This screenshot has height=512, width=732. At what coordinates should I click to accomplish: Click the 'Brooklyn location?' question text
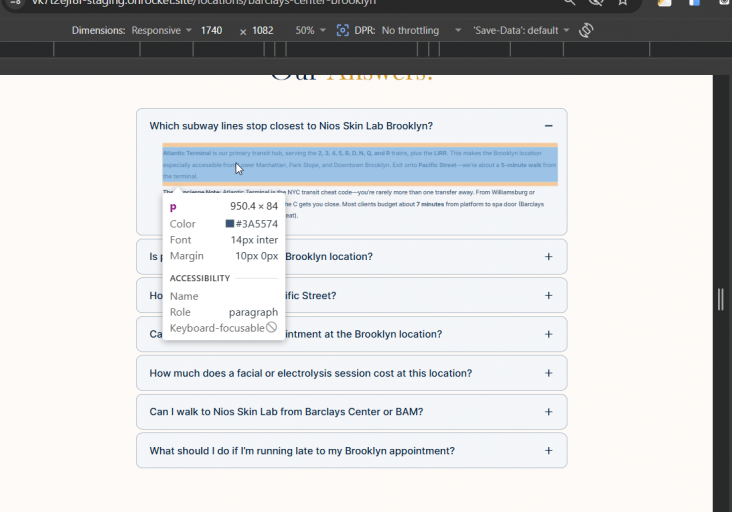(x=329, y=257)
